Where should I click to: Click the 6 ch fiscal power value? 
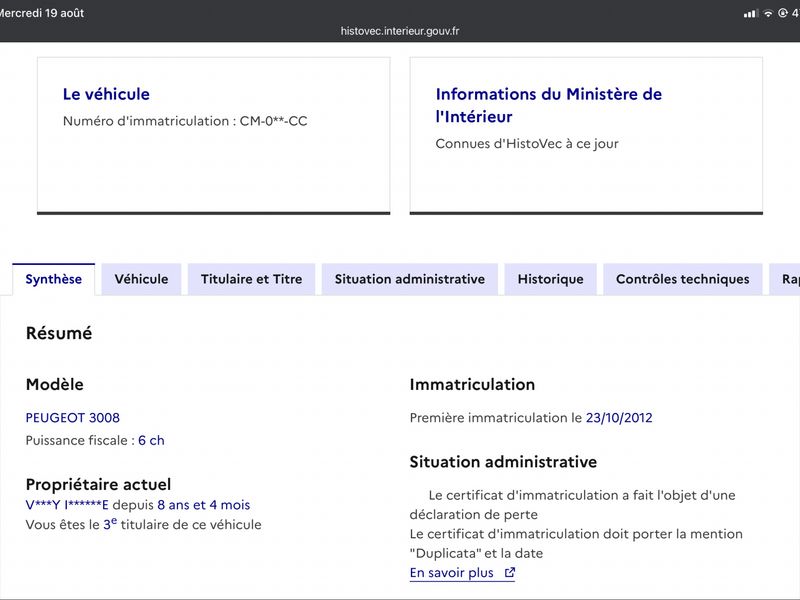click(x=151, y=440)
